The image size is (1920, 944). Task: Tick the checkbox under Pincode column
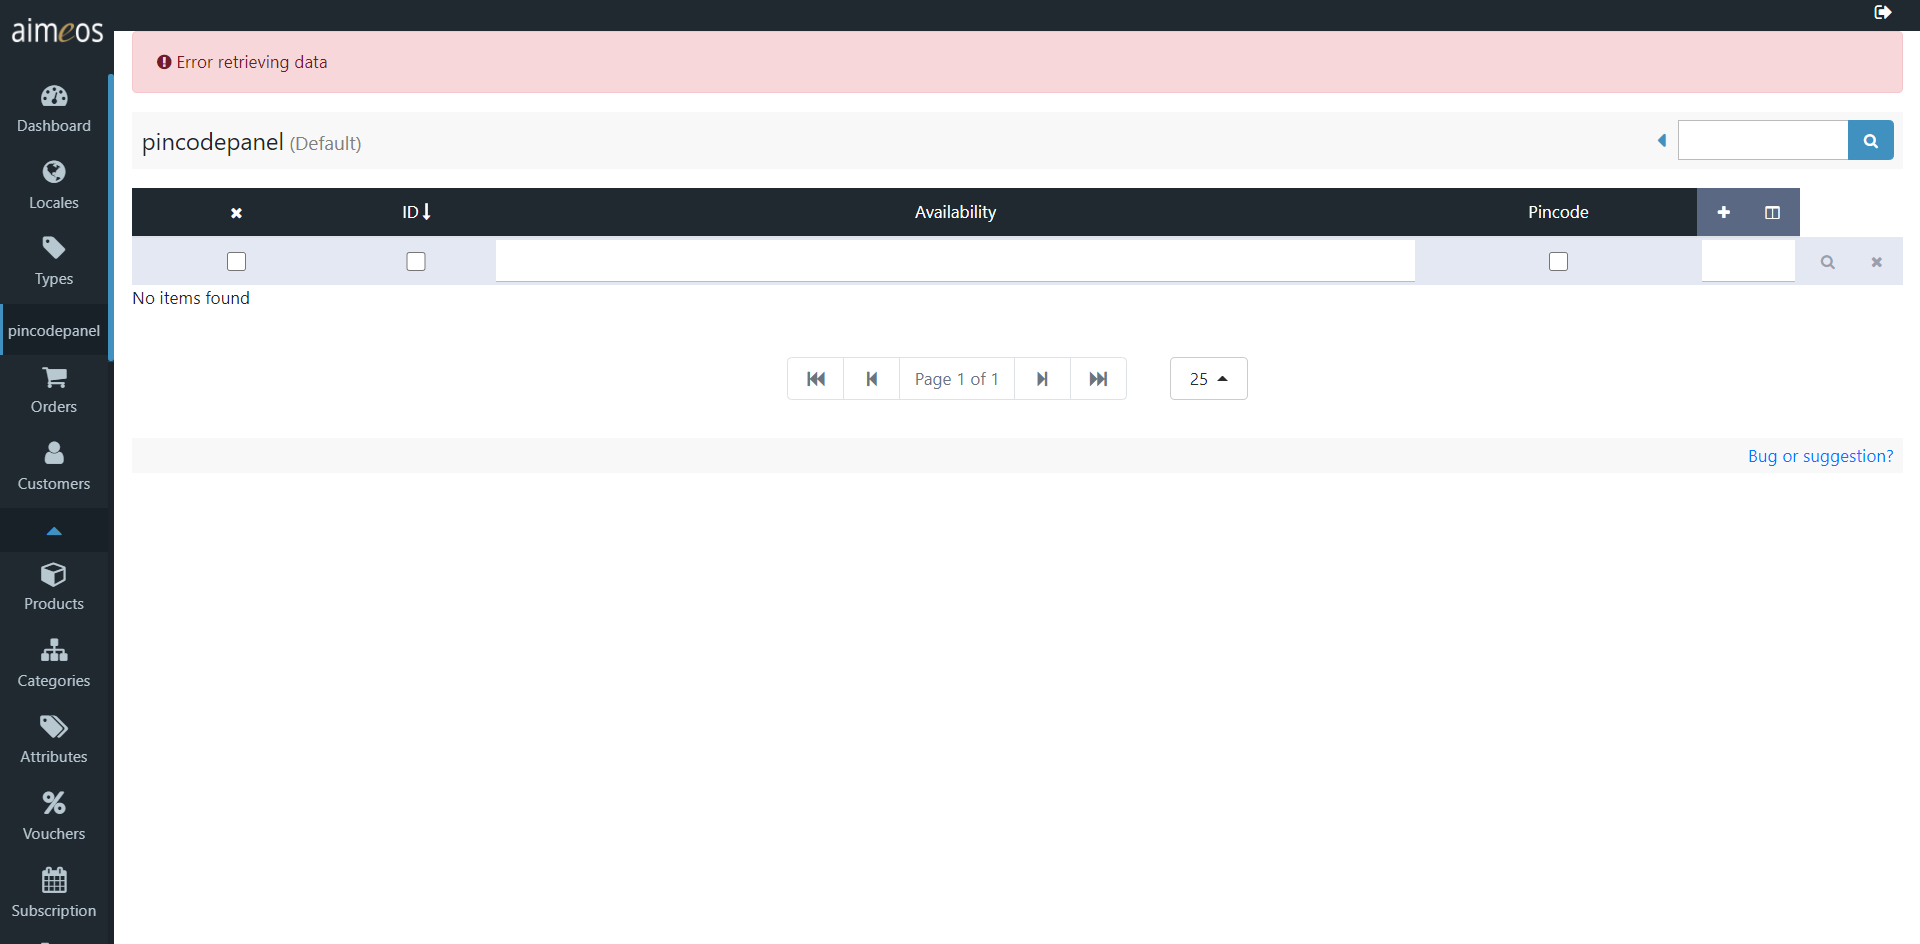pos(1558,261)
